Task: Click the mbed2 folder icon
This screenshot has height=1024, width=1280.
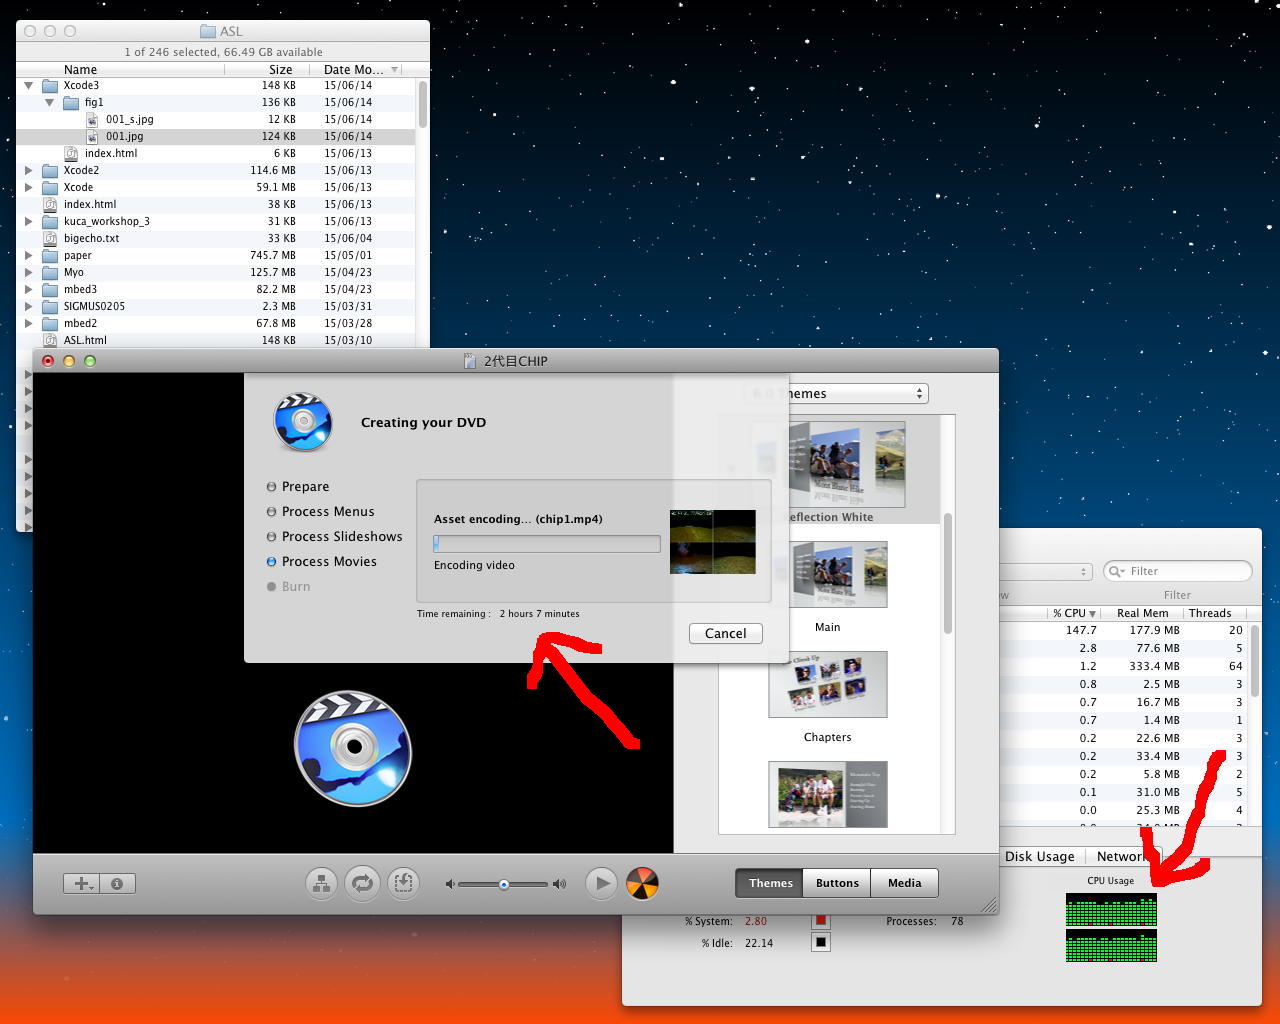Action: click(x=50, y=323)
